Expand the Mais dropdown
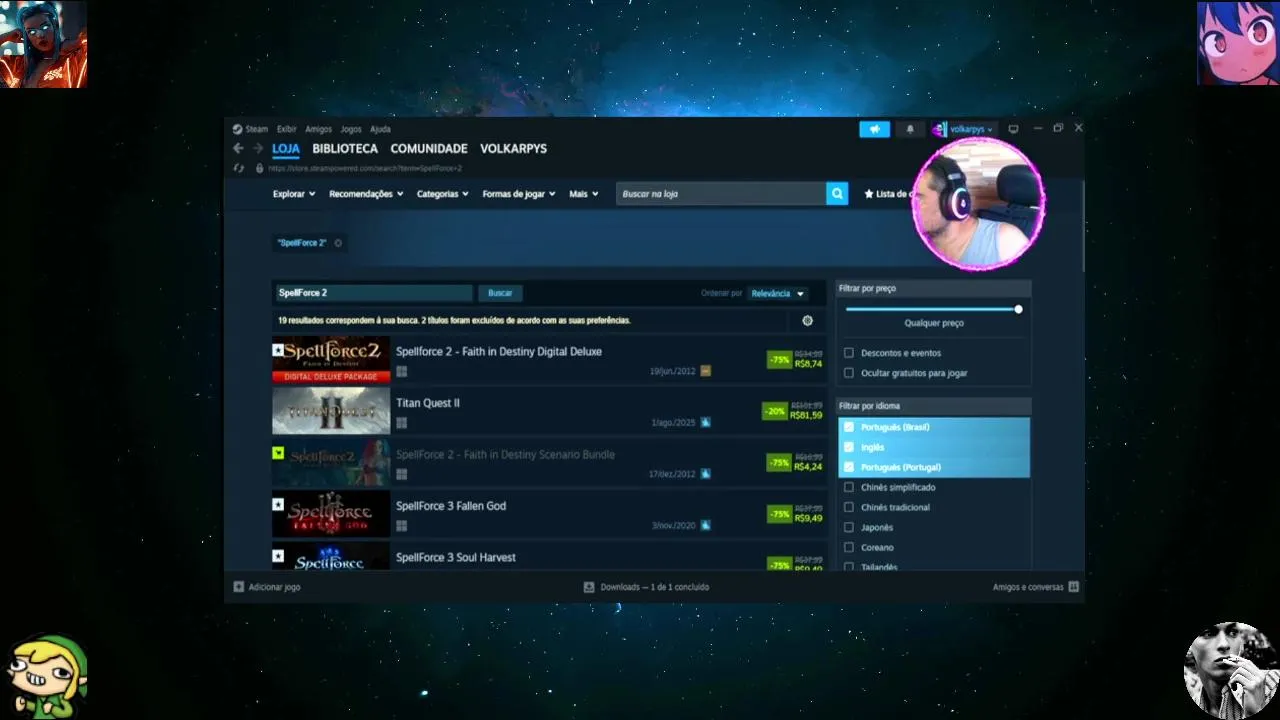This screenshot has width=1280, height=720. (x=584, y=194)
